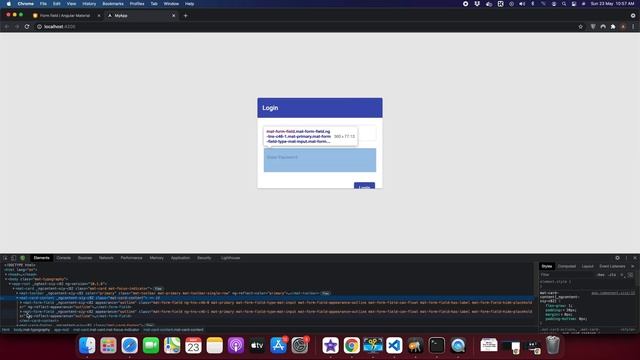
Task: Open the Bookmarks menu
Action: 113,4
